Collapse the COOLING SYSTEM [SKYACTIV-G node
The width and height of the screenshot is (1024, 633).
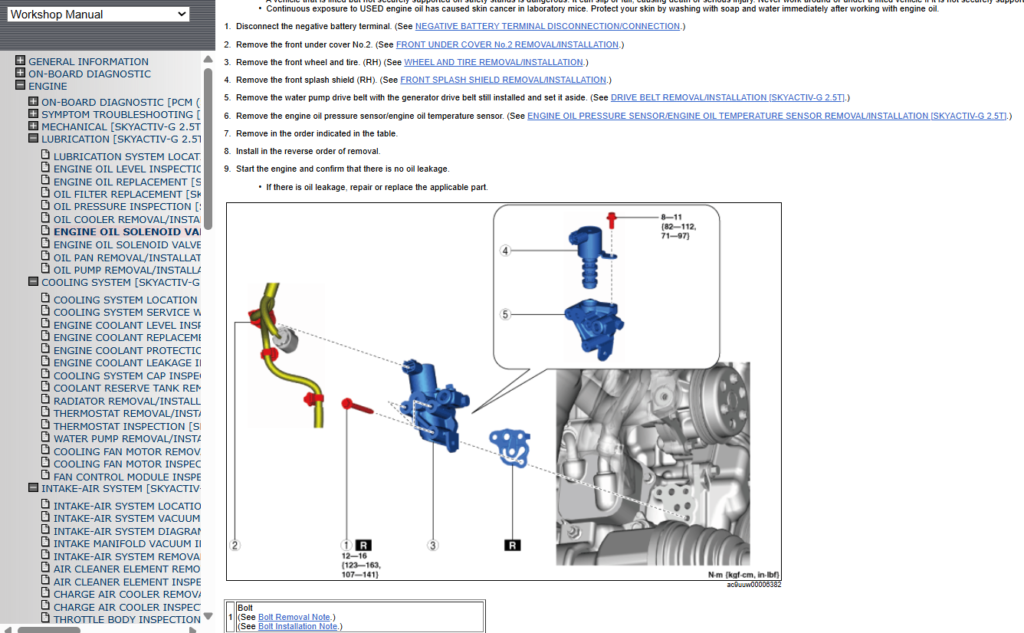[33, 282]
